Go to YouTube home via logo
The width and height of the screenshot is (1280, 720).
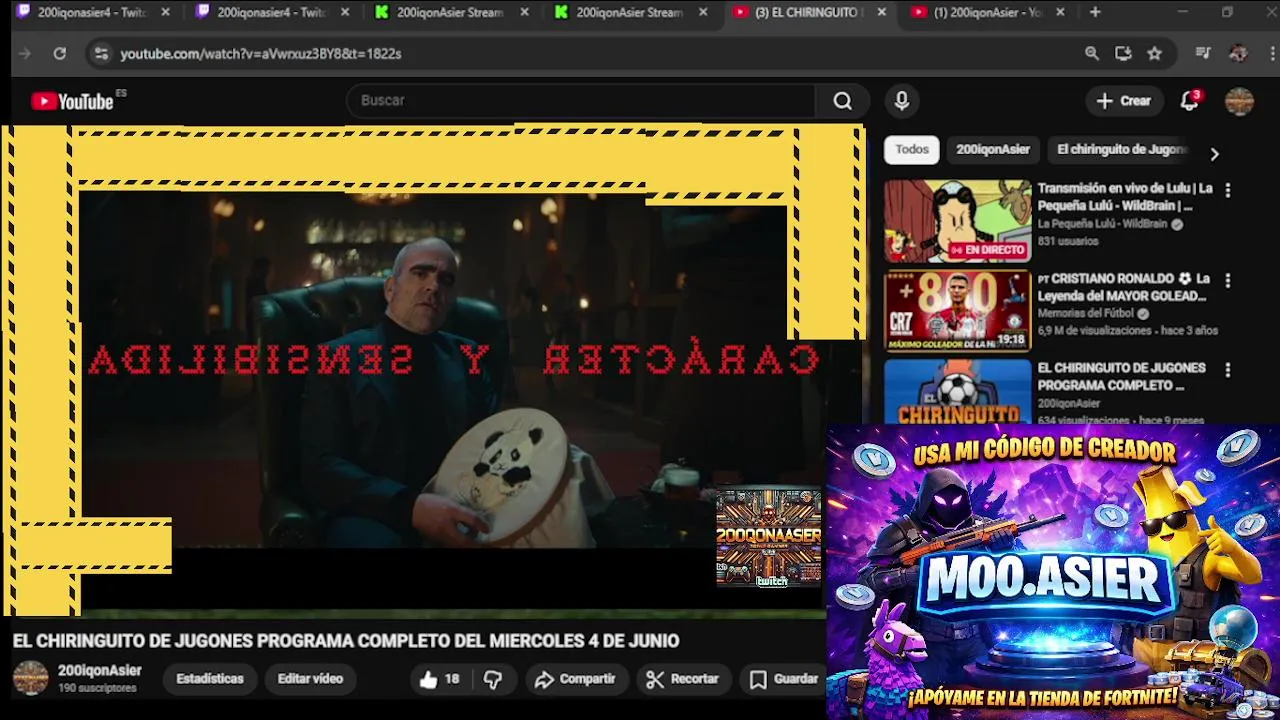[x=73, y=101]
